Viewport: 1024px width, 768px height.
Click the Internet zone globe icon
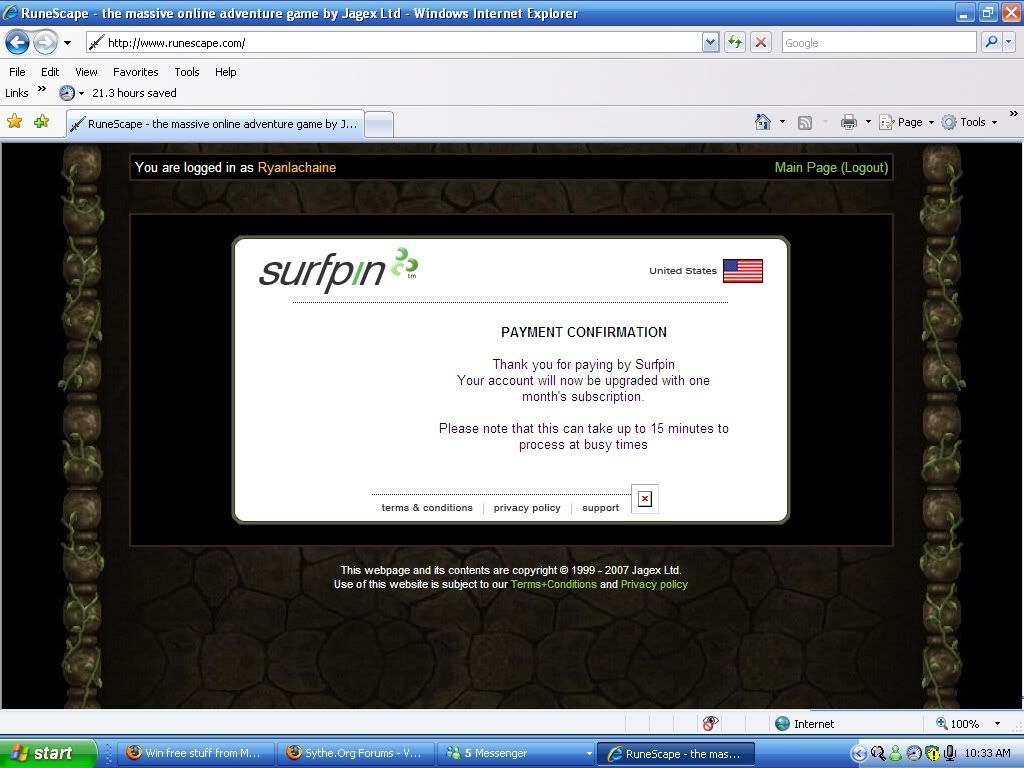click(x=782, y=724)
